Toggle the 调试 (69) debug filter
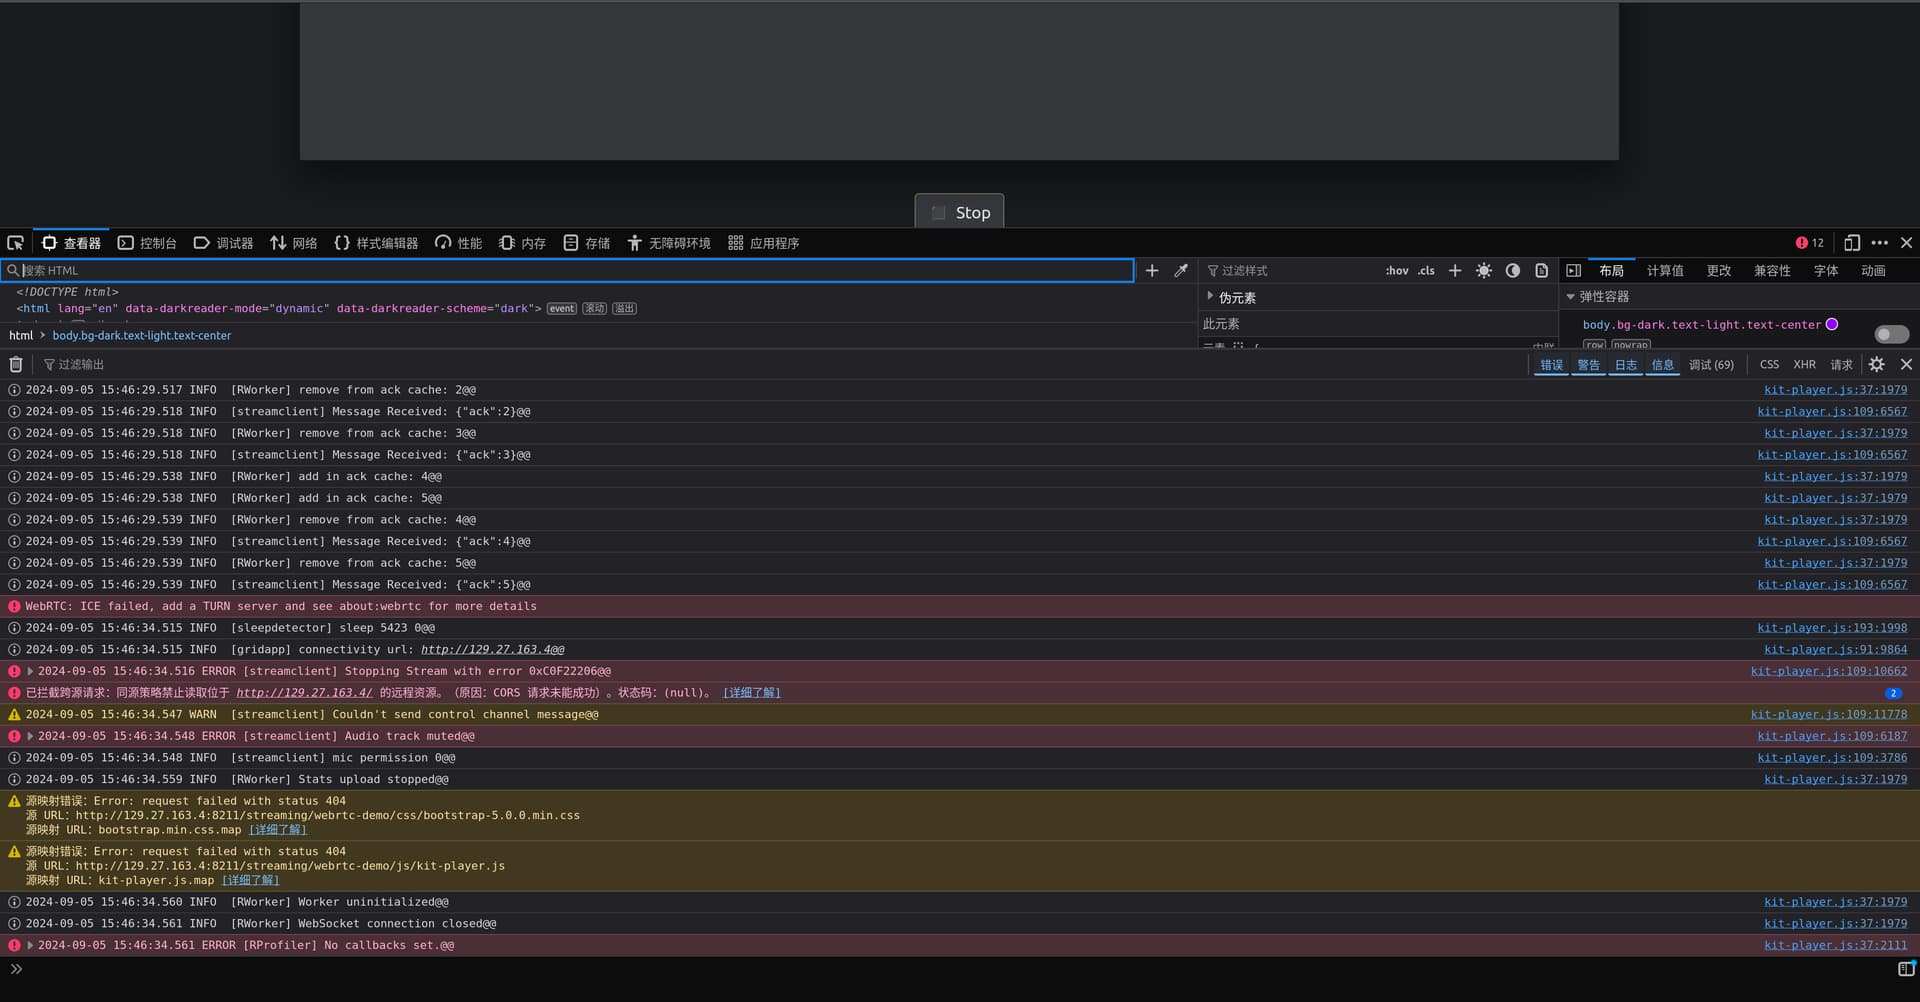The image size is (1920, 1002). pyautogui.click(x=1711, y=365)
